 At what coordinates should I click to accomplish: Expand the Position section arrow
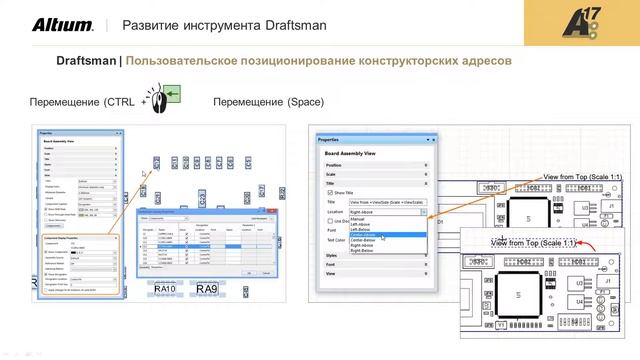[426, 165]
